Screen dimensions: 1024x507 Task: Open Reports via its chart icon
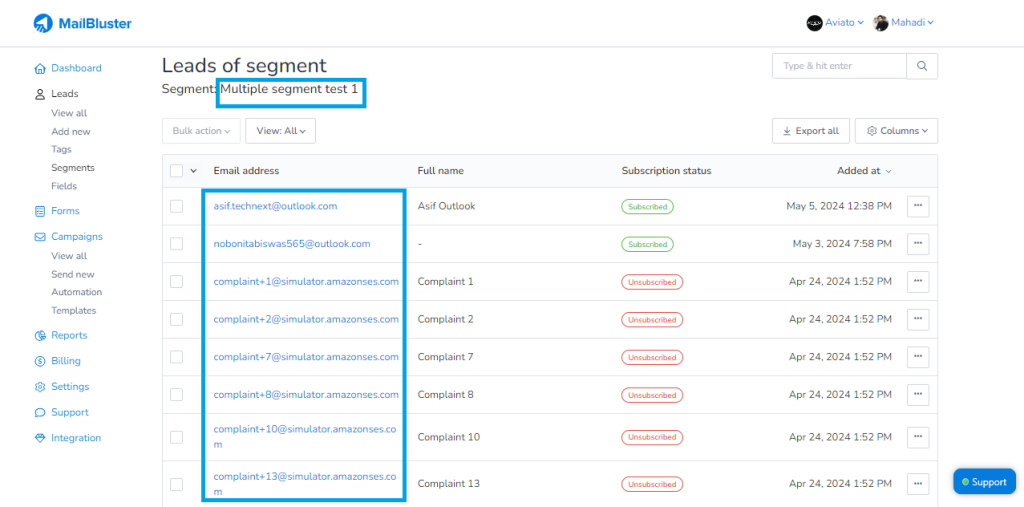click(40, 336)
